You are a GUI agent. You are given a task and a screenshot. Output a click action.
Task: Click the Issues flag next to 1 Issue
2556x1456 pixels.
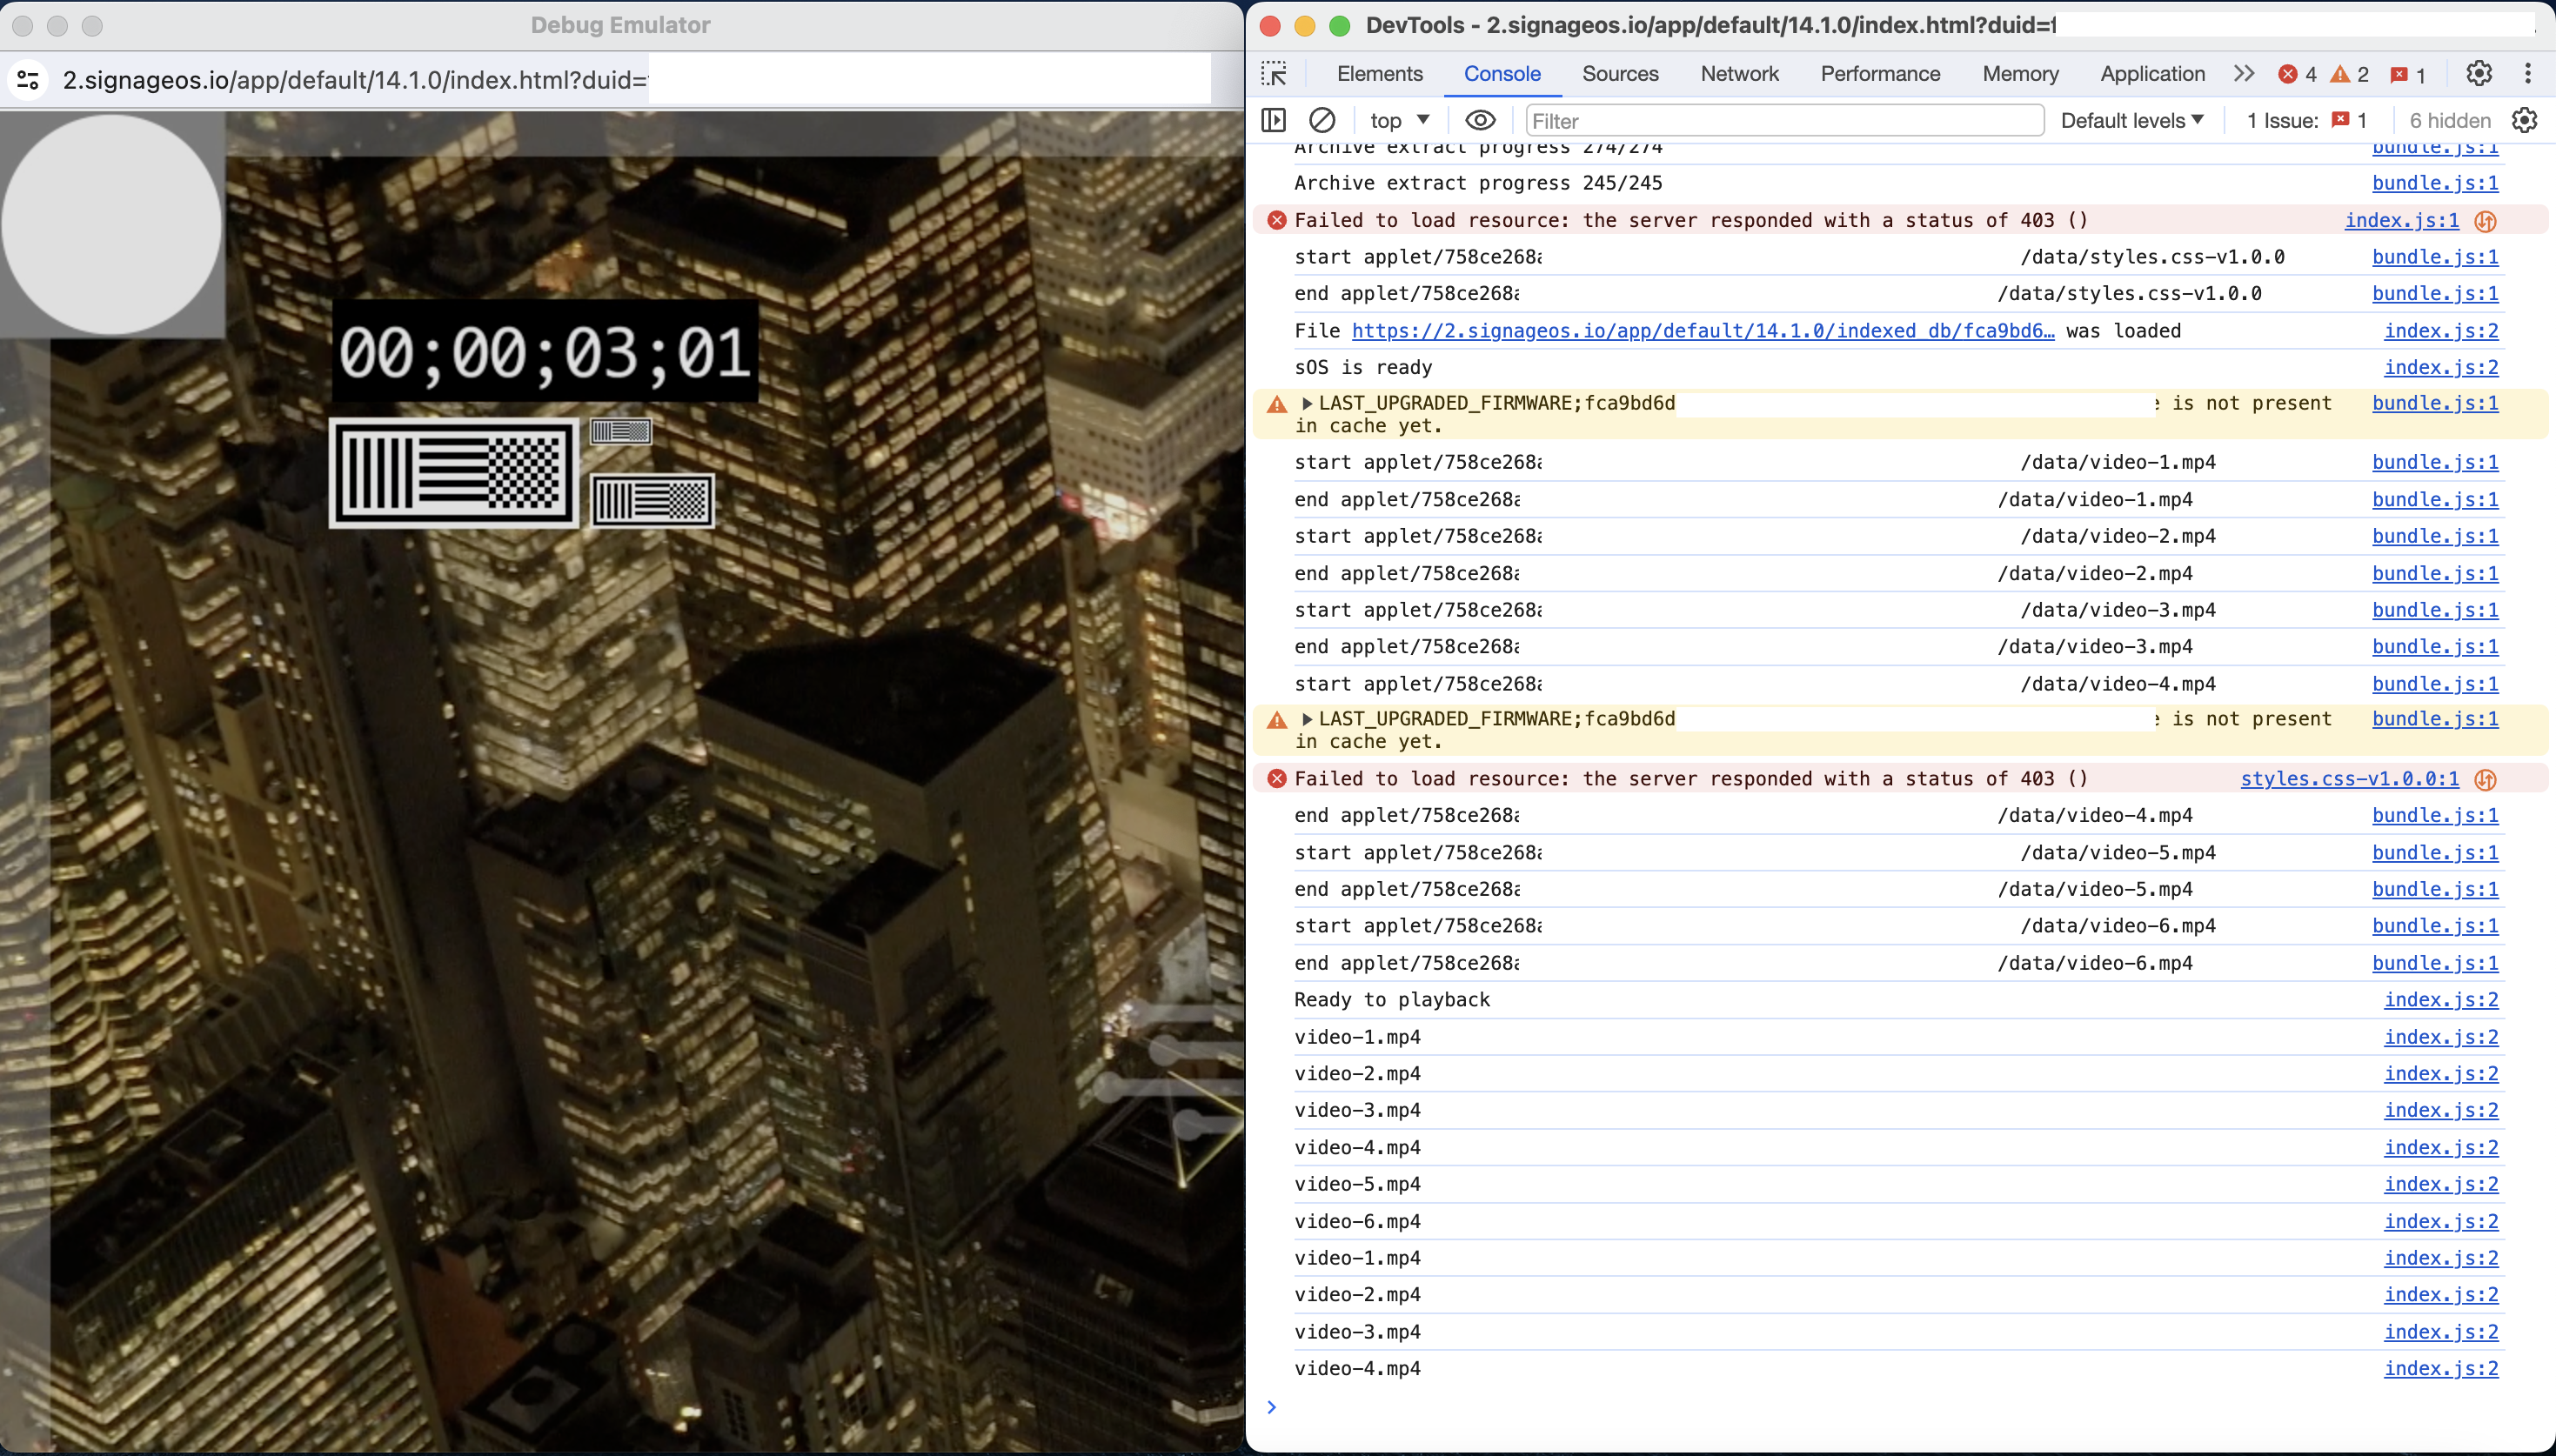click(x=2340, y=120)
